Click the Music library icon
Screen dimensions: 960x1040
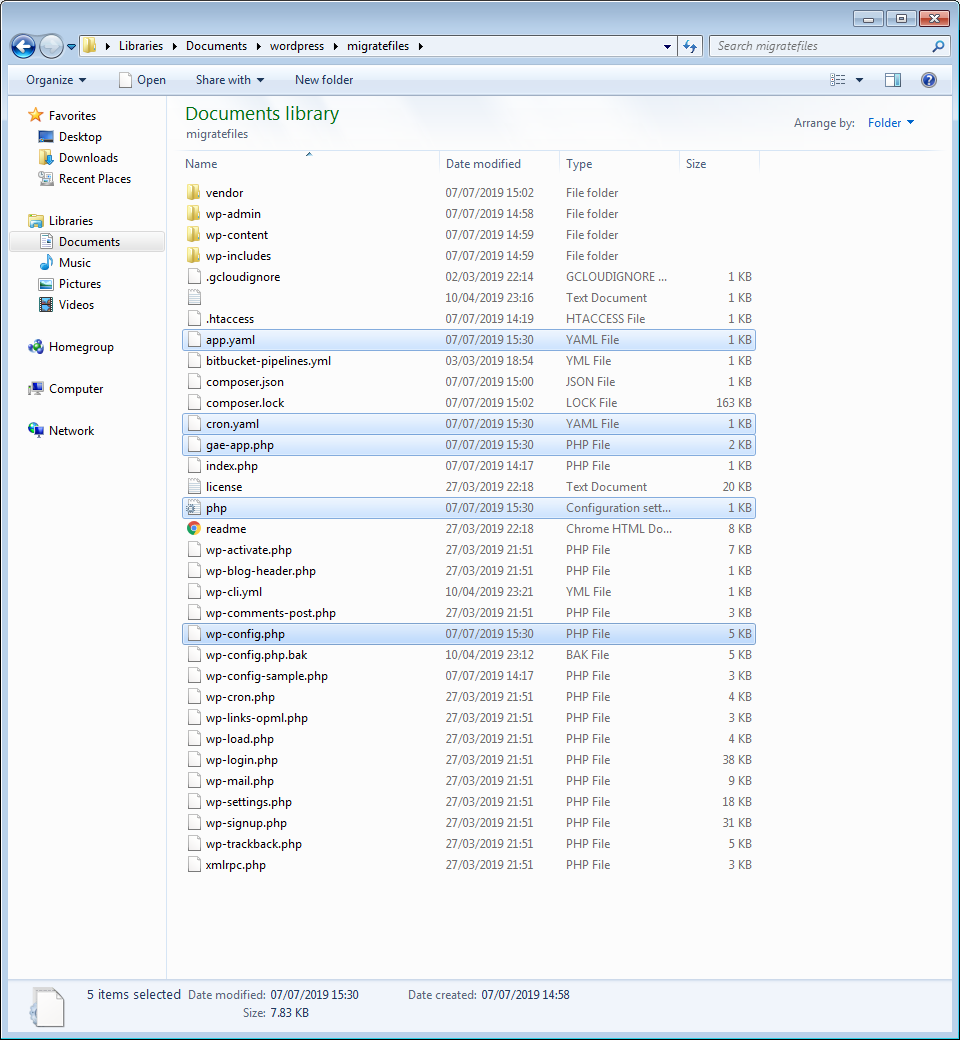point(46,263)
